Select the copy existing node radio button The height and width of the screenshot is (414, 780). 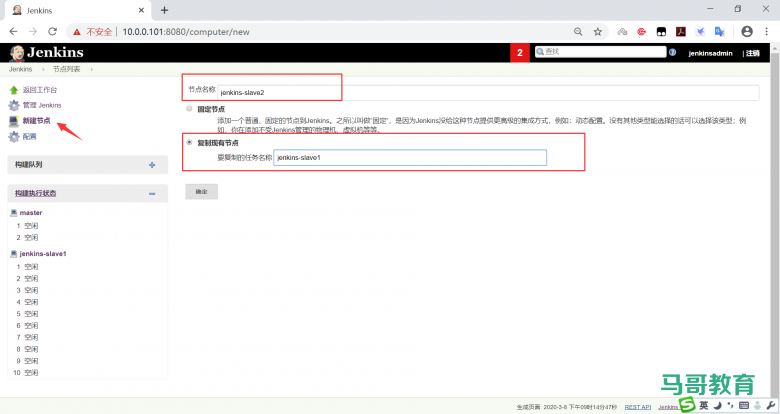tap(189, 142)
